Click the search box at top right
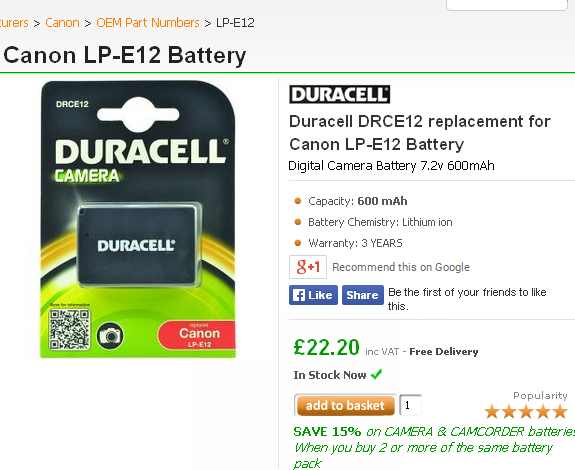 point(506,5)
